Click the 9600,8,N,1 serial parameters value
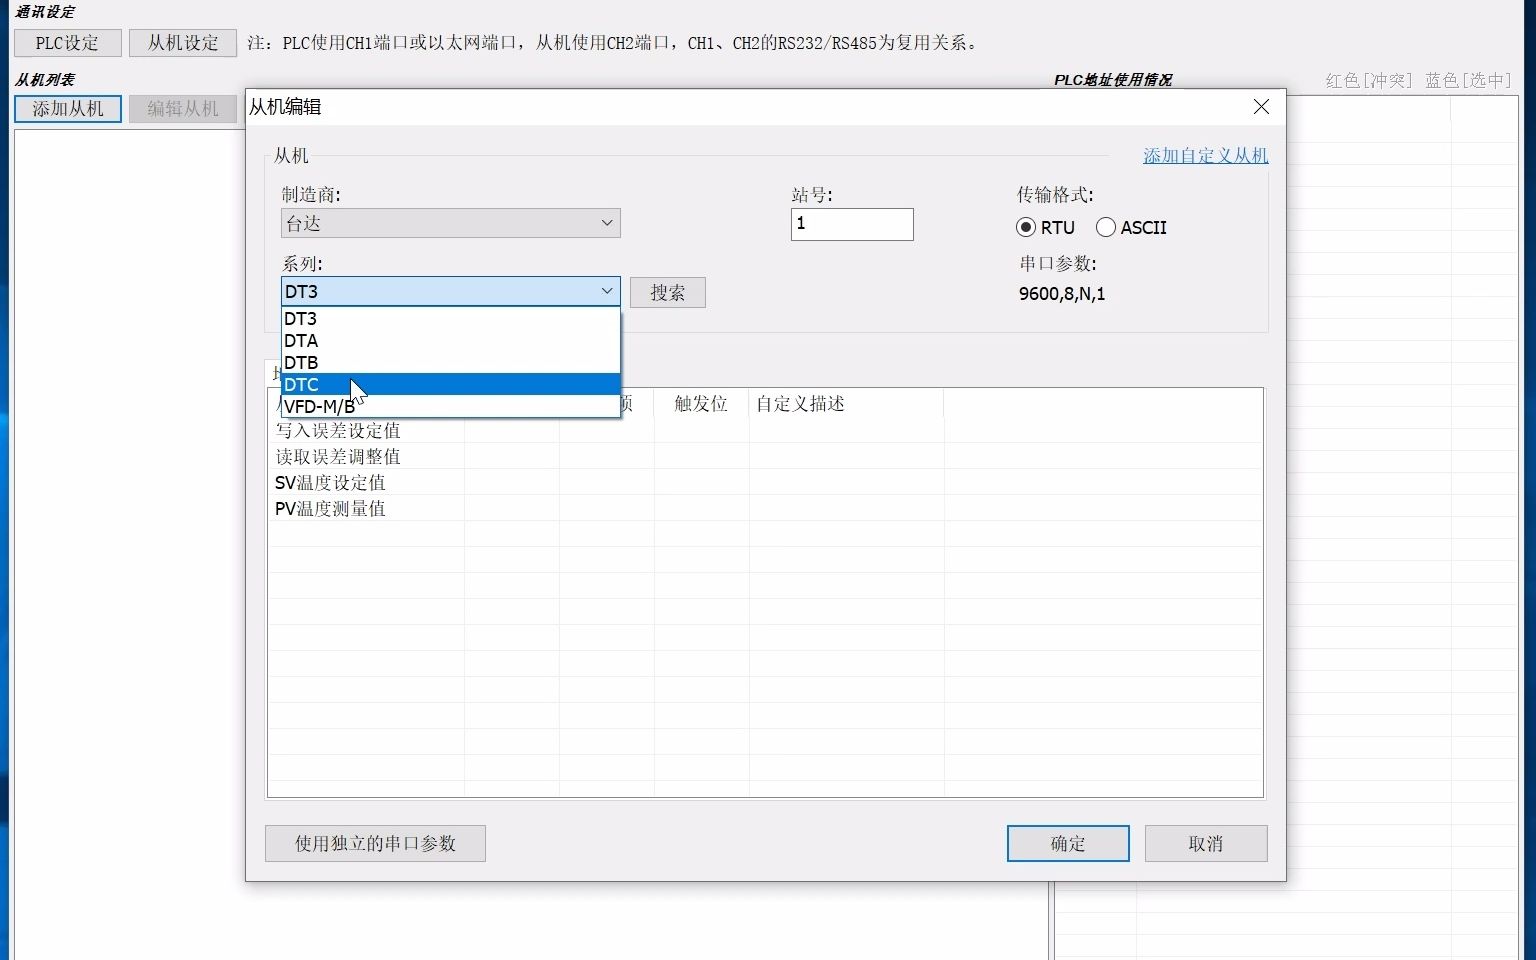The width and height of the screenshot is (1536, 960). [x=1062, y=294]
